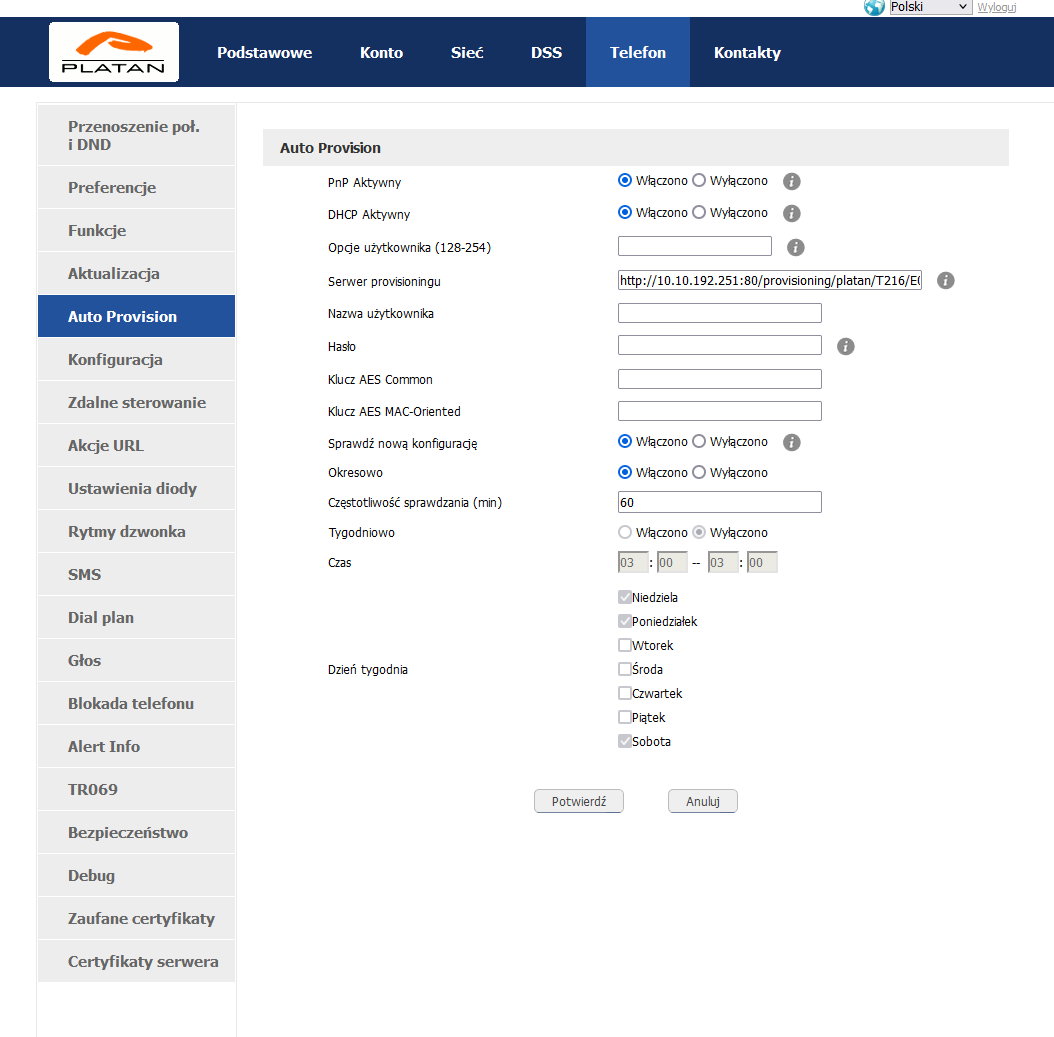Image resolution: width=1054 pixels, height=1037 pixels.
Task: Click the end minute Czas field
Action: [762, 563]
